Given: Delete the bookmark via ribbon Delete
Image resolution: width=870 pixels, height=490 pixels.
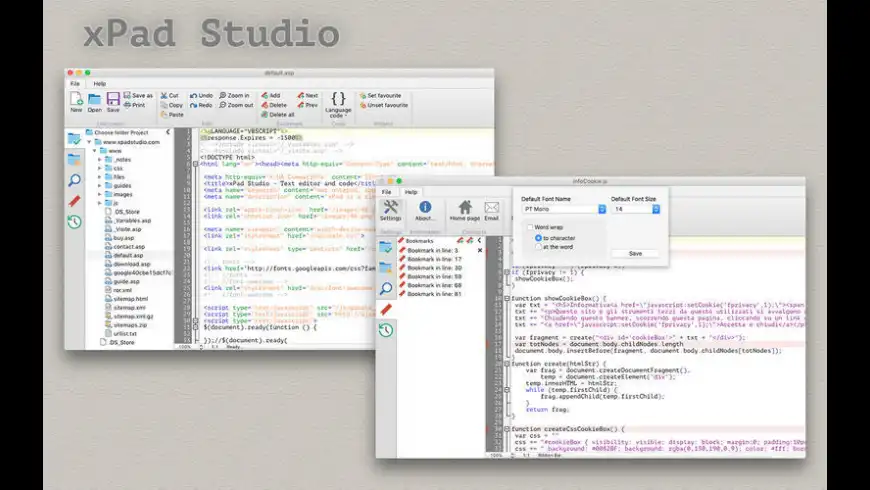Looking at the screenshot, I should 274,105.
